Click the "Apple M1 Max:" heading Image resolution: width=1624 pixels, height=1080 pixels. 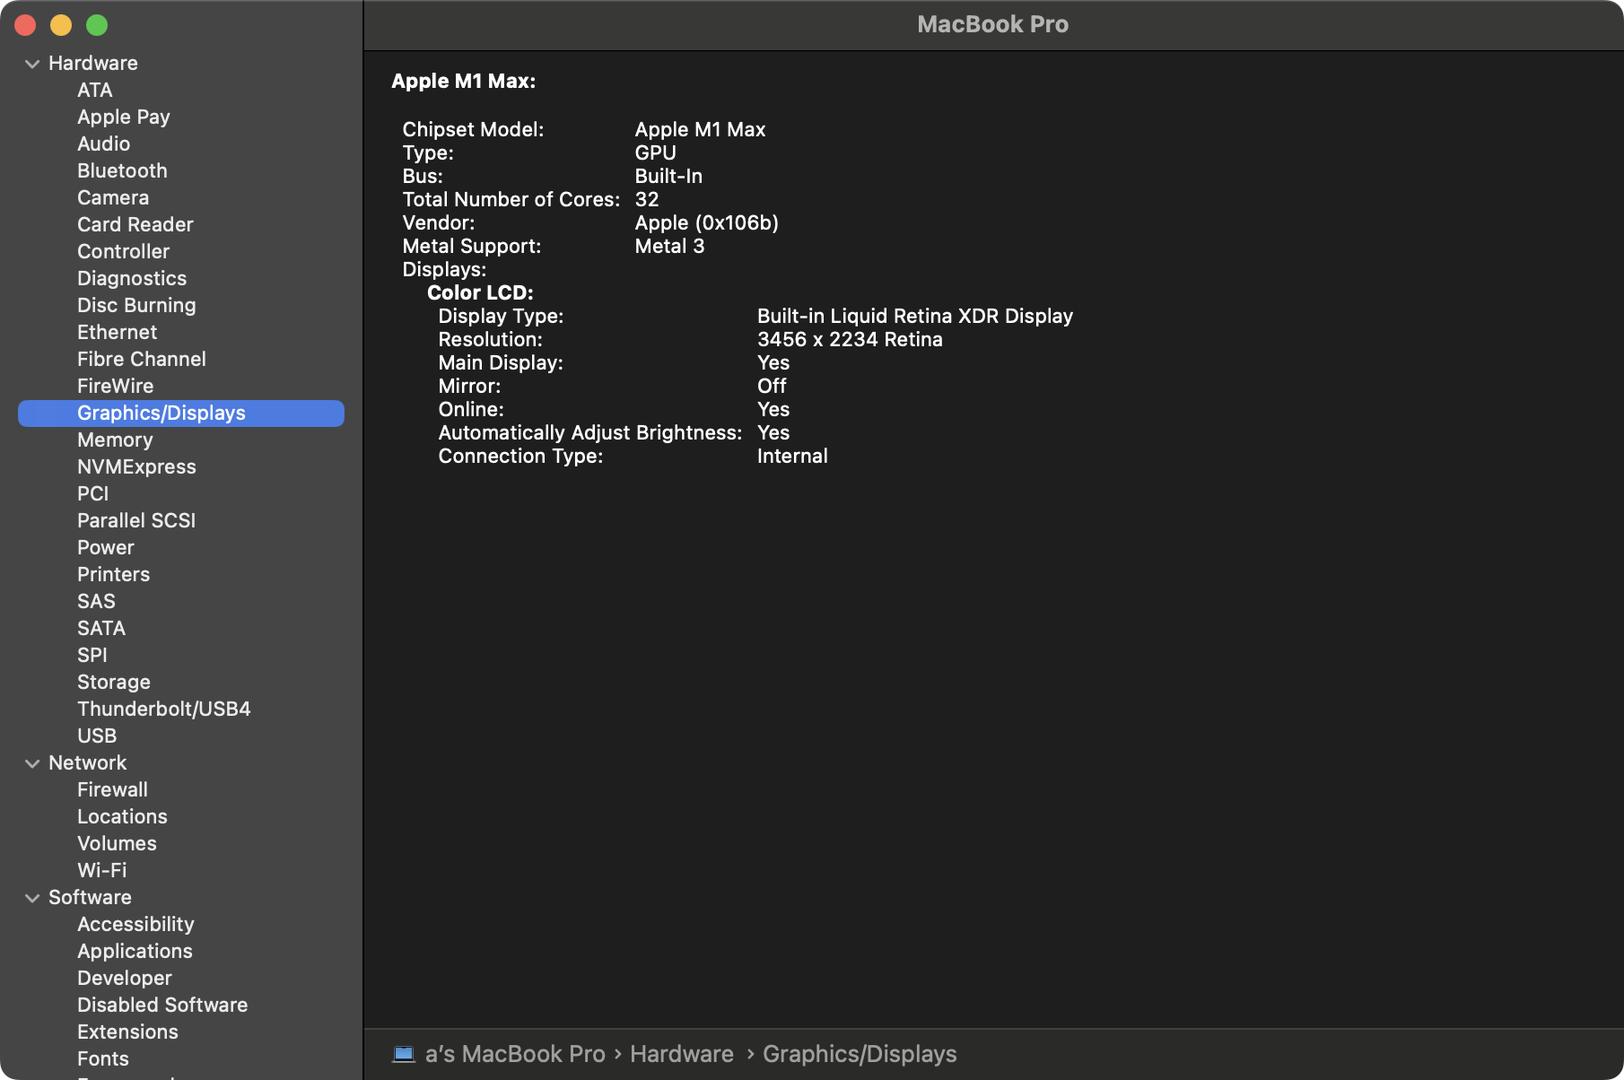tap(463, 82)
